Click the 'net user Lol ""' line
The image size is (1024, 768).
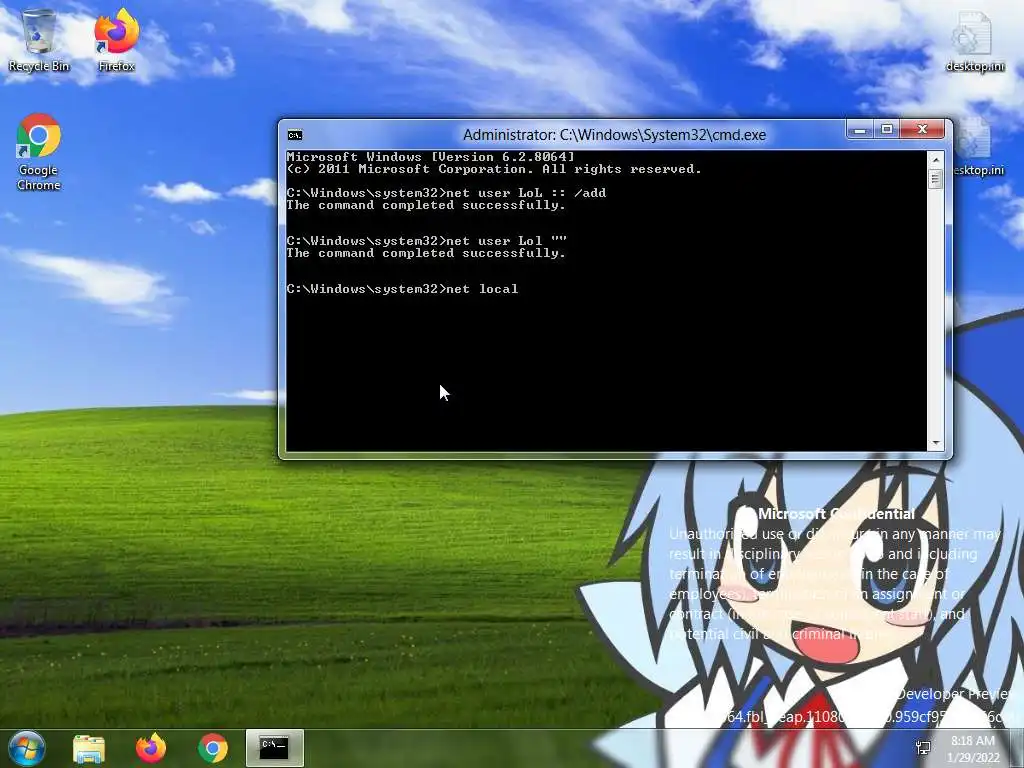coord(426,240)
